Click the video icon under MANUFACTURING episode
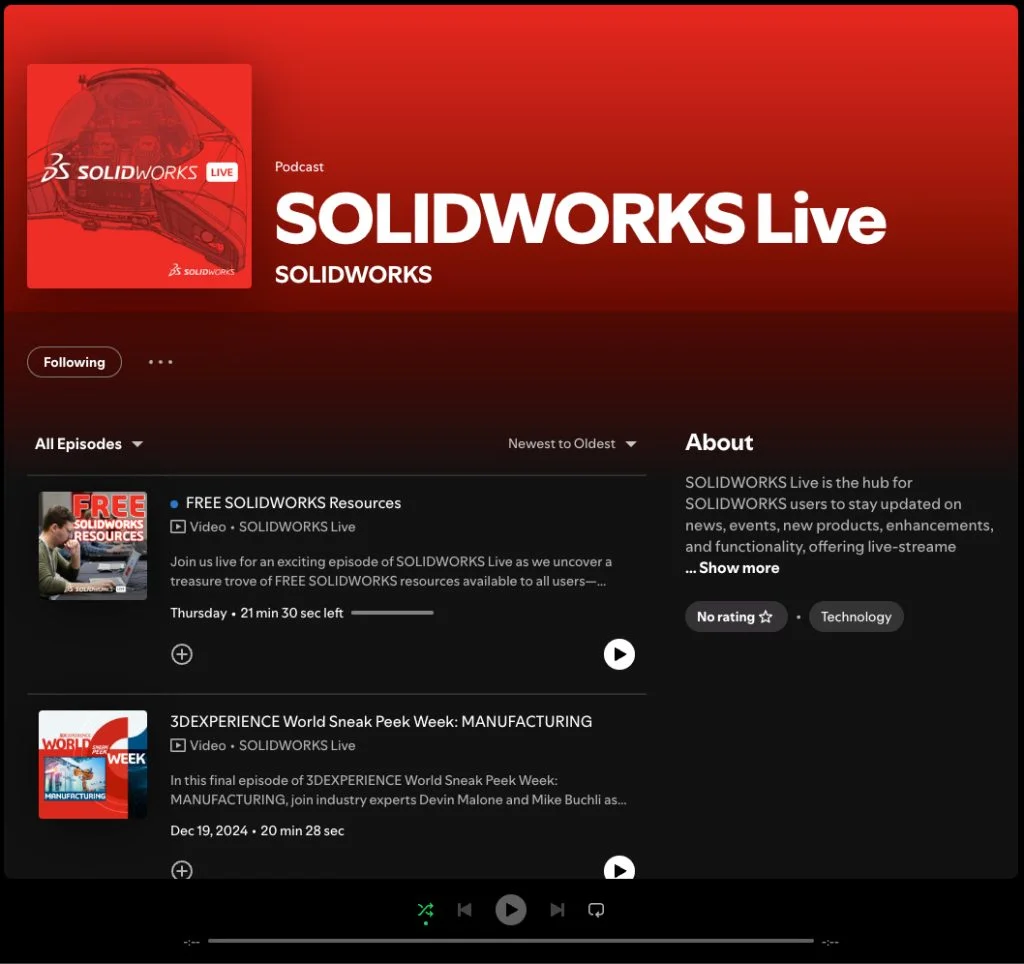This screenshot has width=1024, height=964. pos(178,745)
